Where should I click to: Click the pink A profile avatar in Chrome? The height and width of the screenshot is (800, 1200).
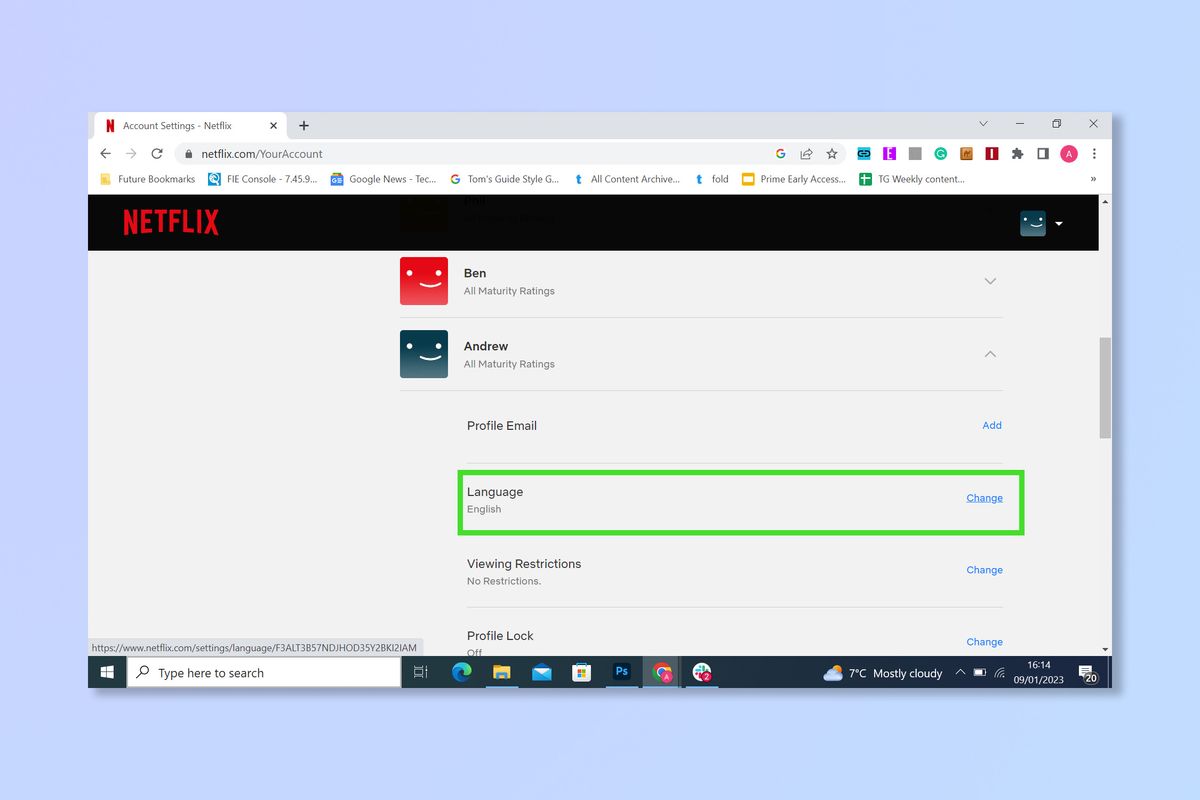pyautogui.click(x=1068, y=153)
